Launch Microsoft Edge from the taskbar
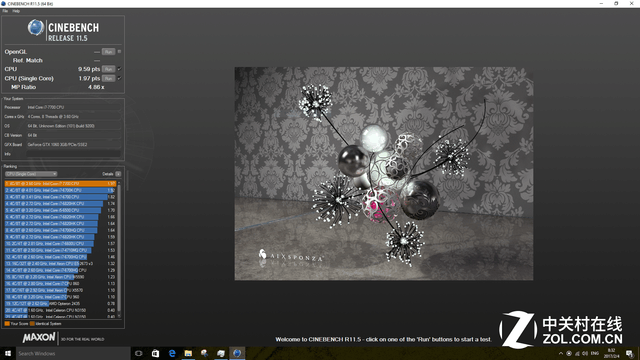Viewport: 640px width, 360px height. (172, 353)
